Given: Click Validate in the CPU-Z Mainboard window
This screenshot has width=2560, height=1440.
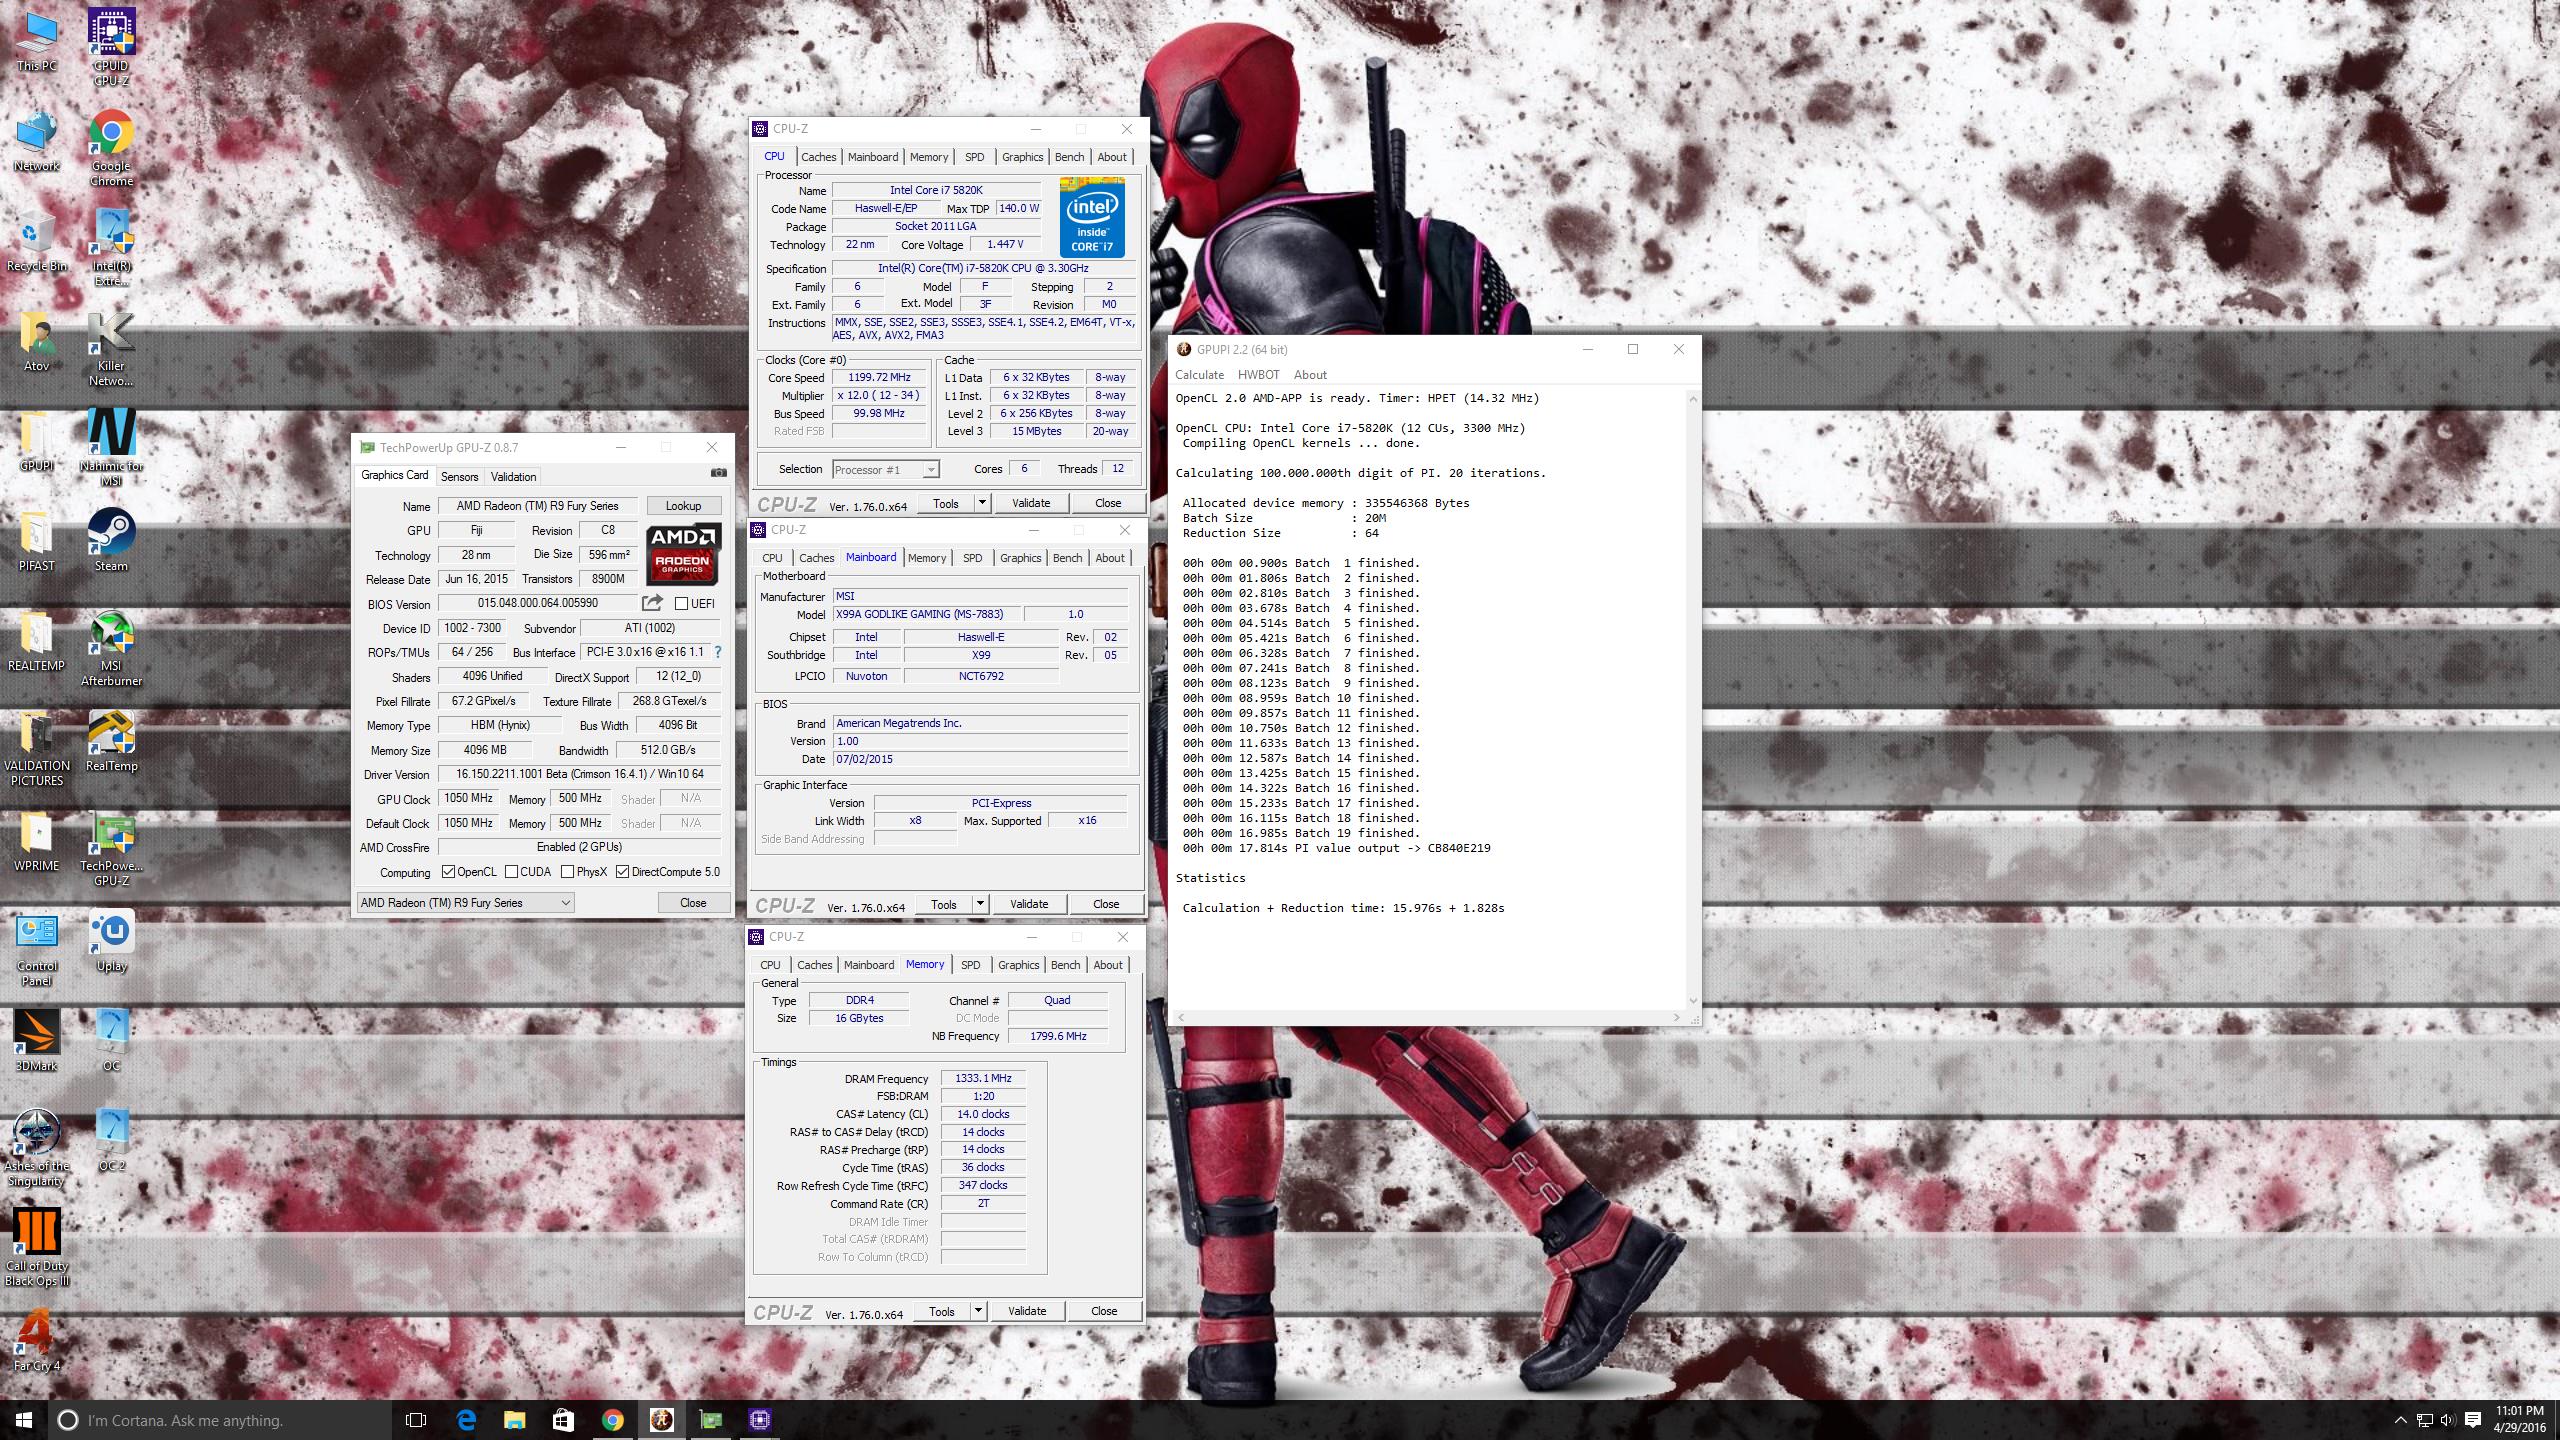Looking at the screenshot, I should [1029, 904].
